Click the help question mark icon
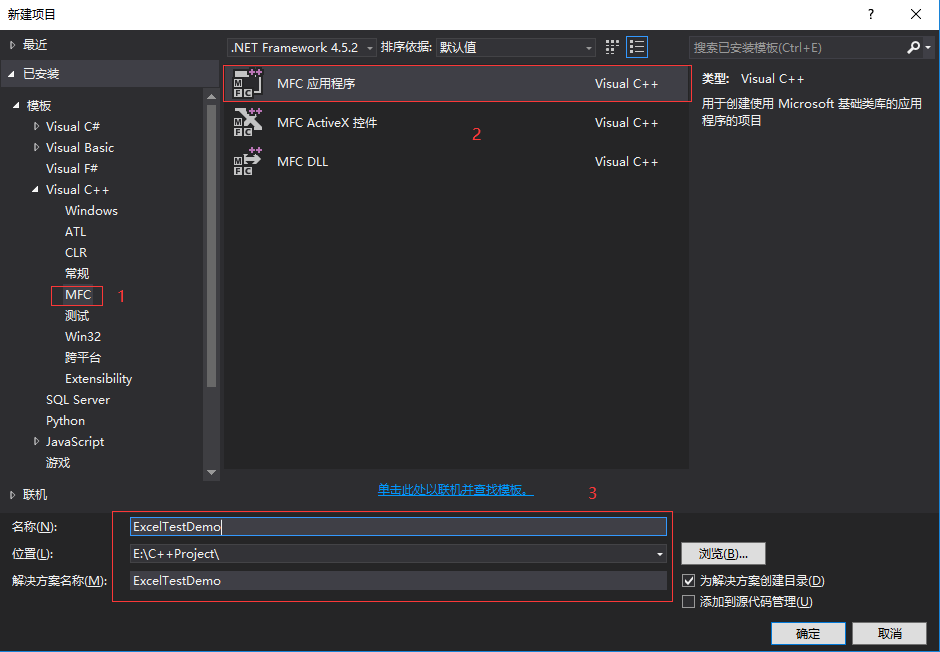Viewport: 940px width, 652px height. coord(870,14)
